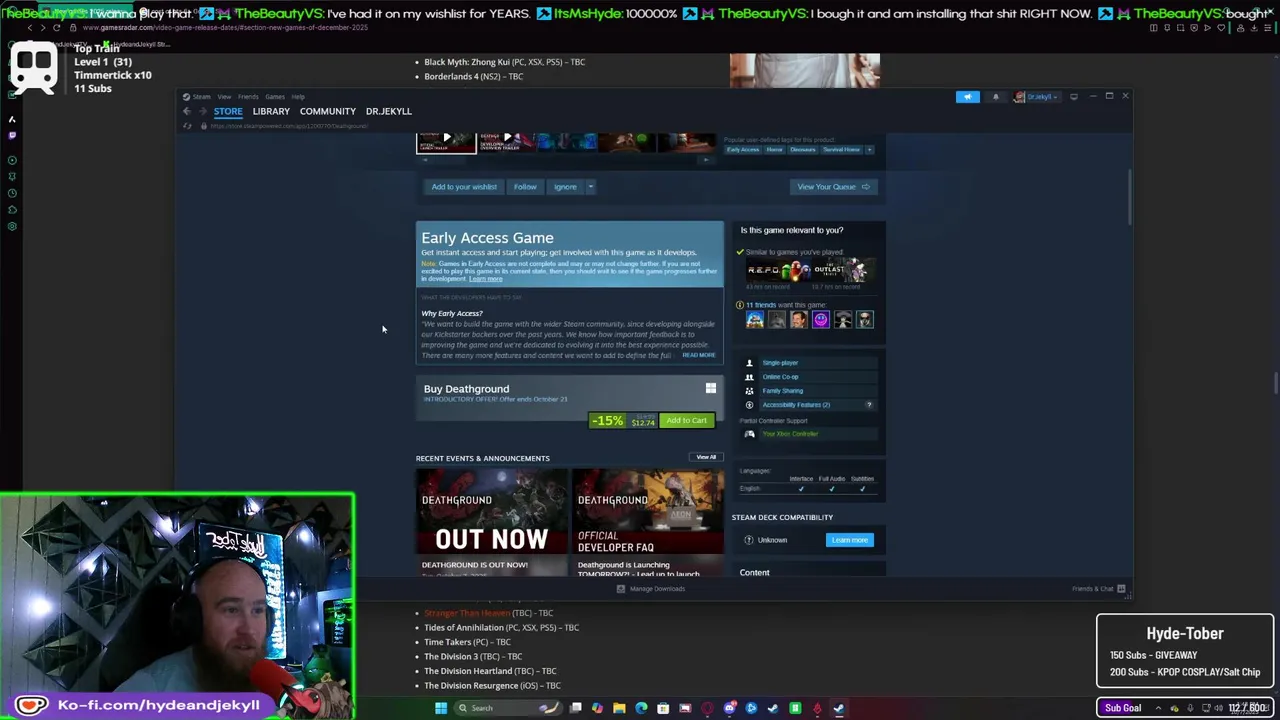Open the 11 friends link

click(x=761, y=305)
